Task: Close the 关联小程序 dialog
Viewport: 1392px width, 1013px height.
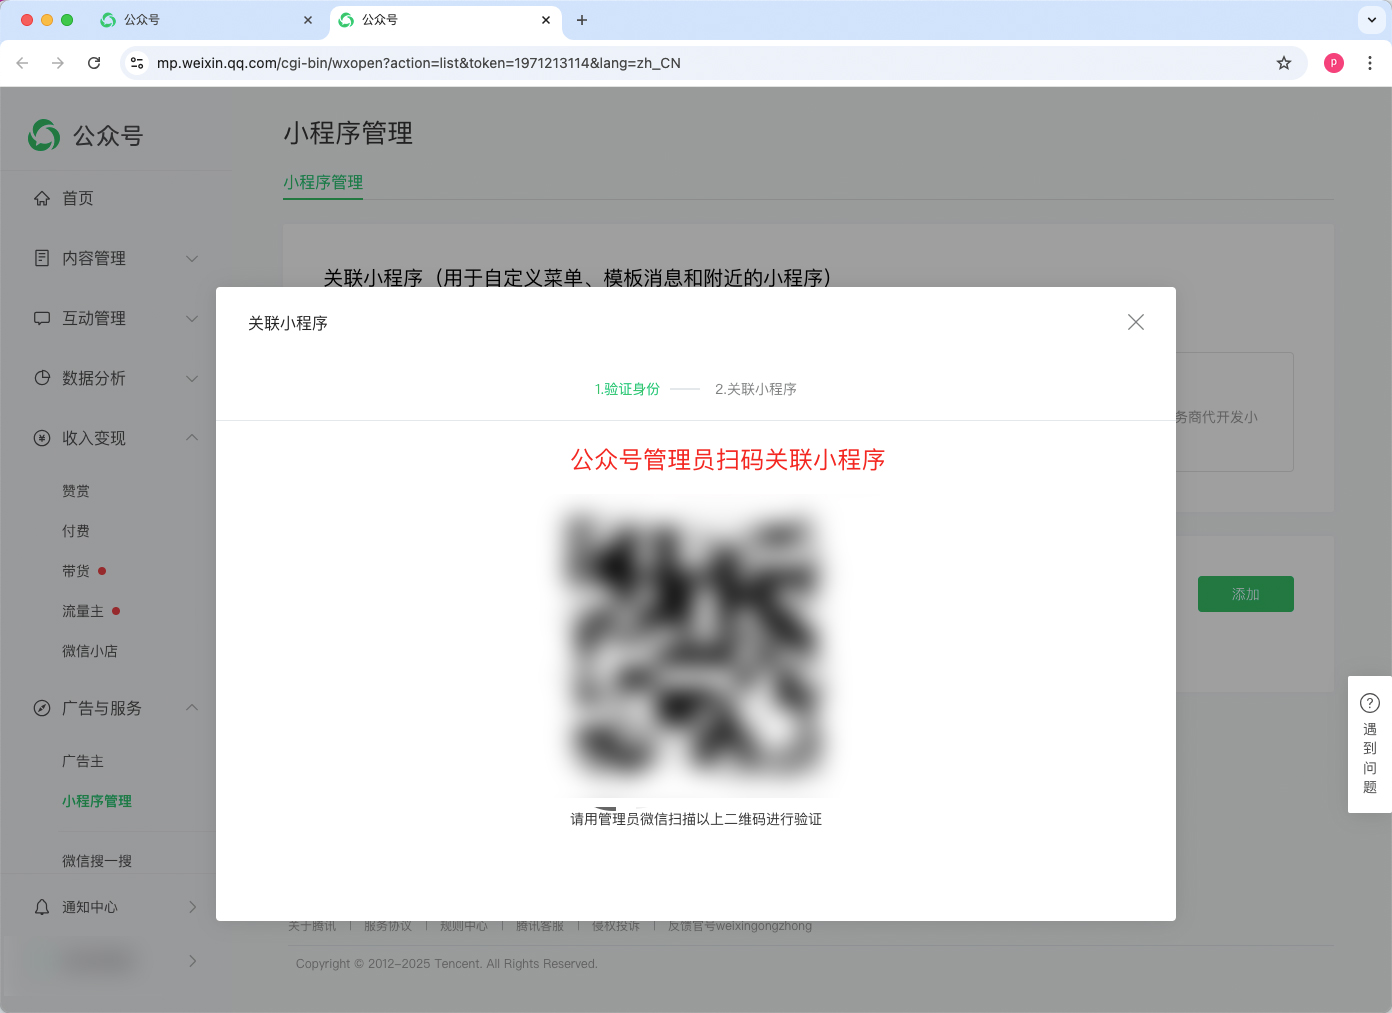Action: [x=1135, y=322]
